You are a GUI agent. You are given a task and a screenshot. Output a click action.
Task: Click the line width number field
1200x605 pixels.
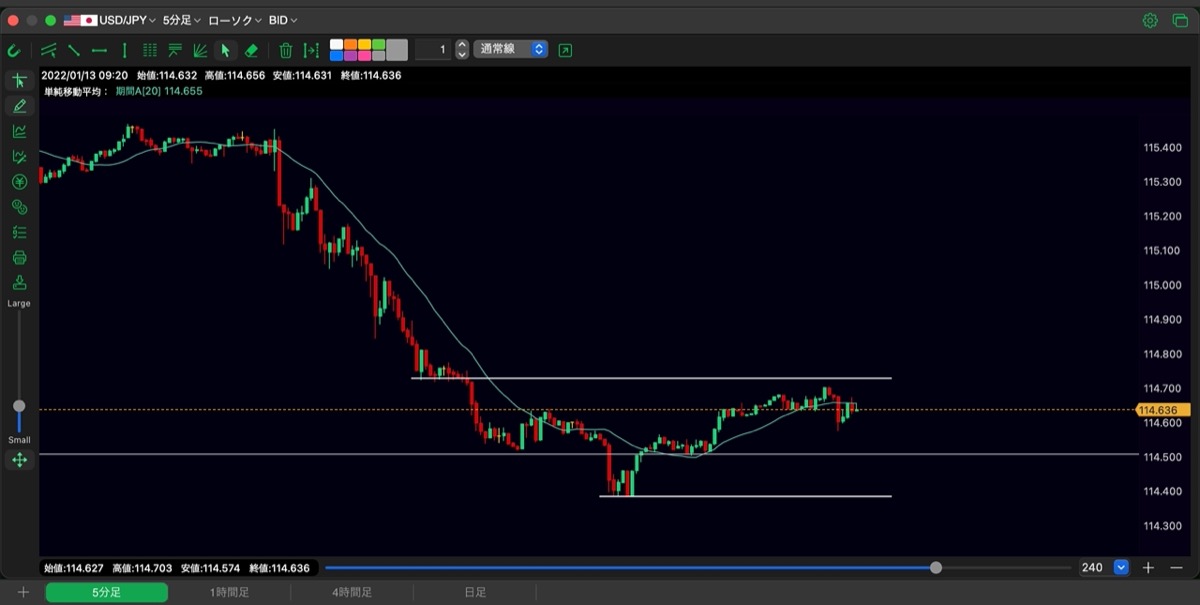pyautogui.click(x=433, y=49)
